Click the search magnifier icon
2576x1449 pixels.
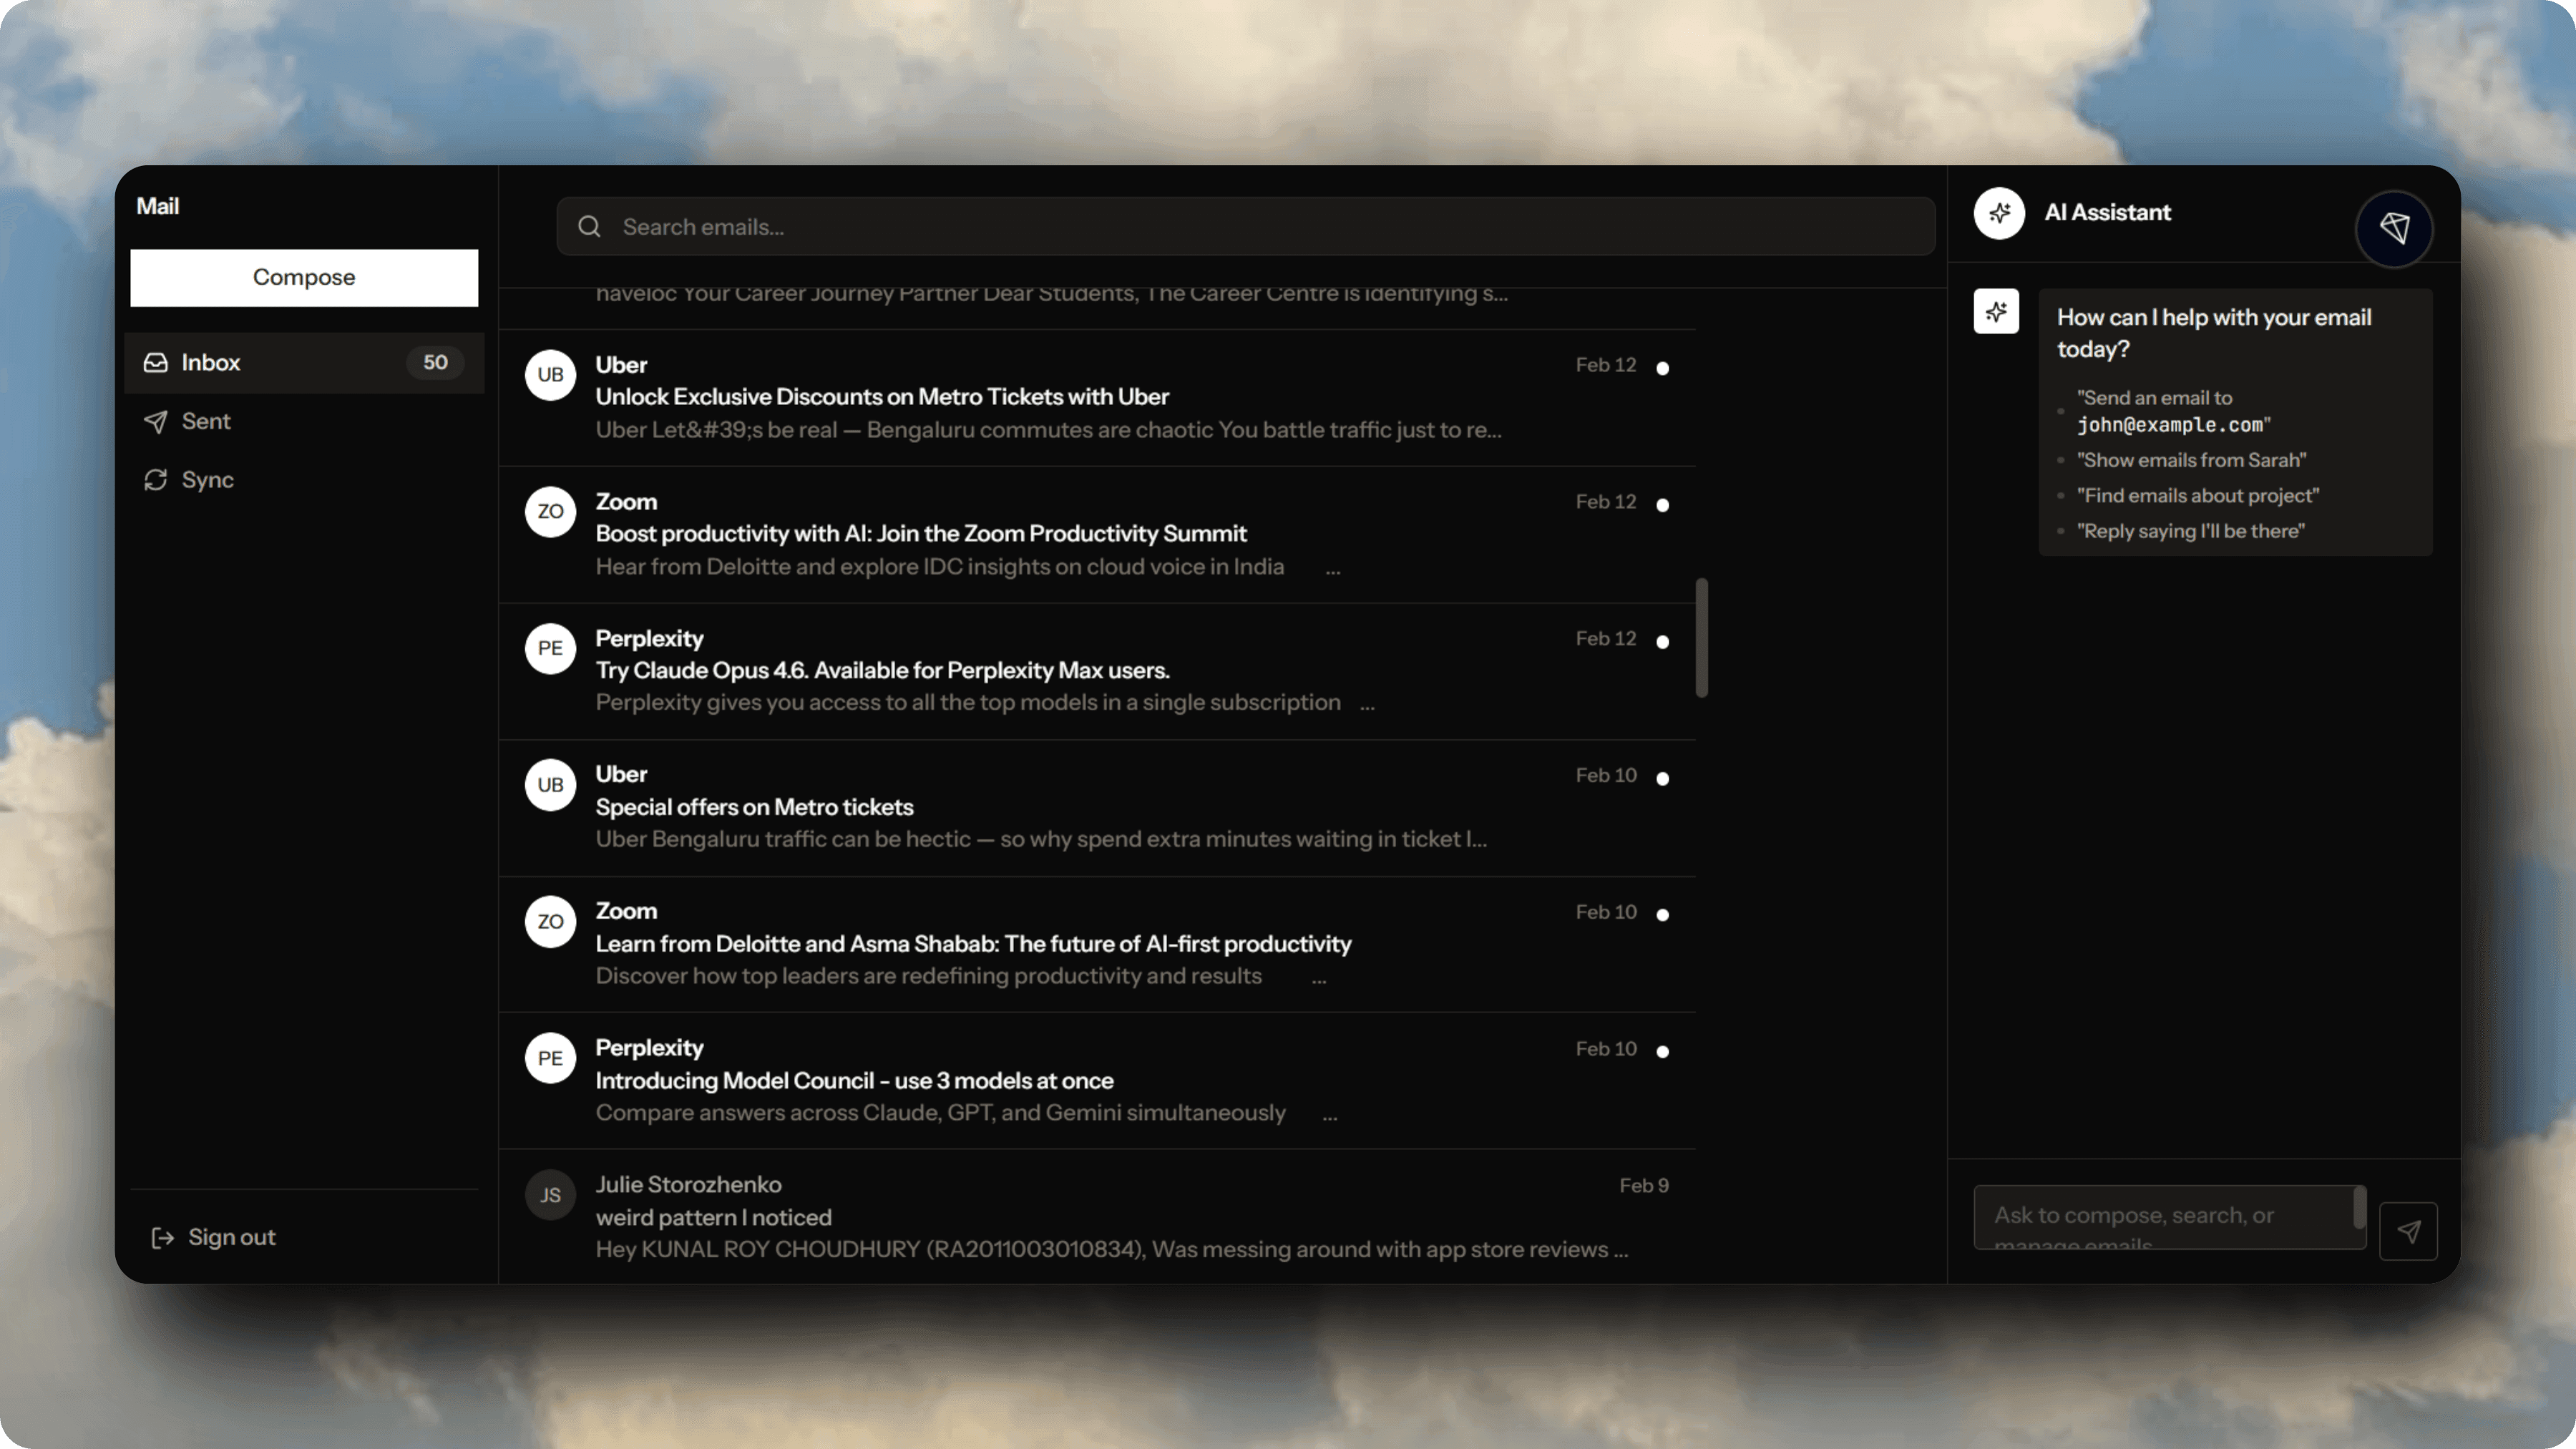coord(589,227)
